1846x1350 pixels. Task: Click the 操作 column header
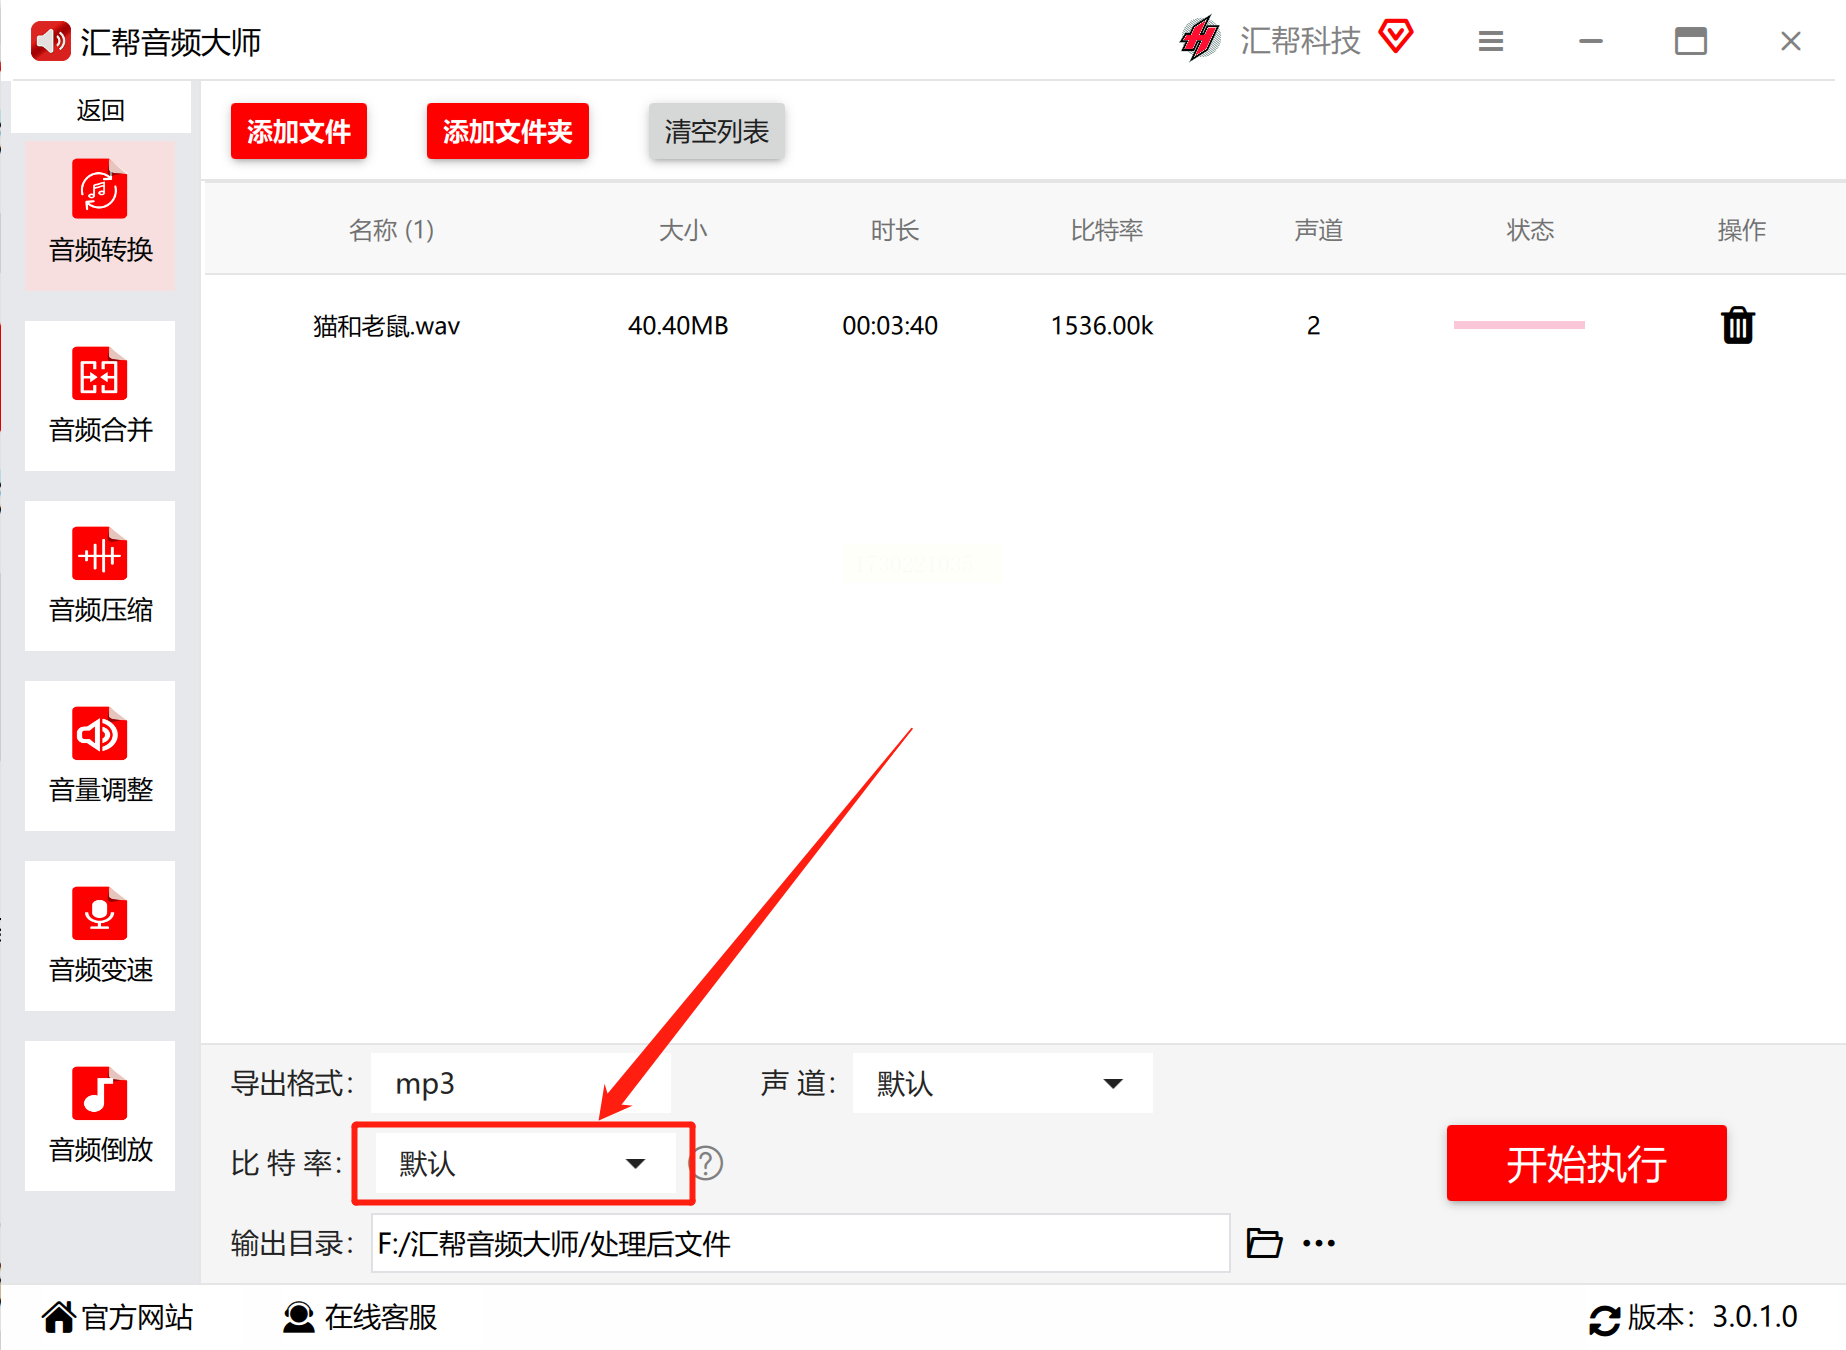(x=1741, y=230)
